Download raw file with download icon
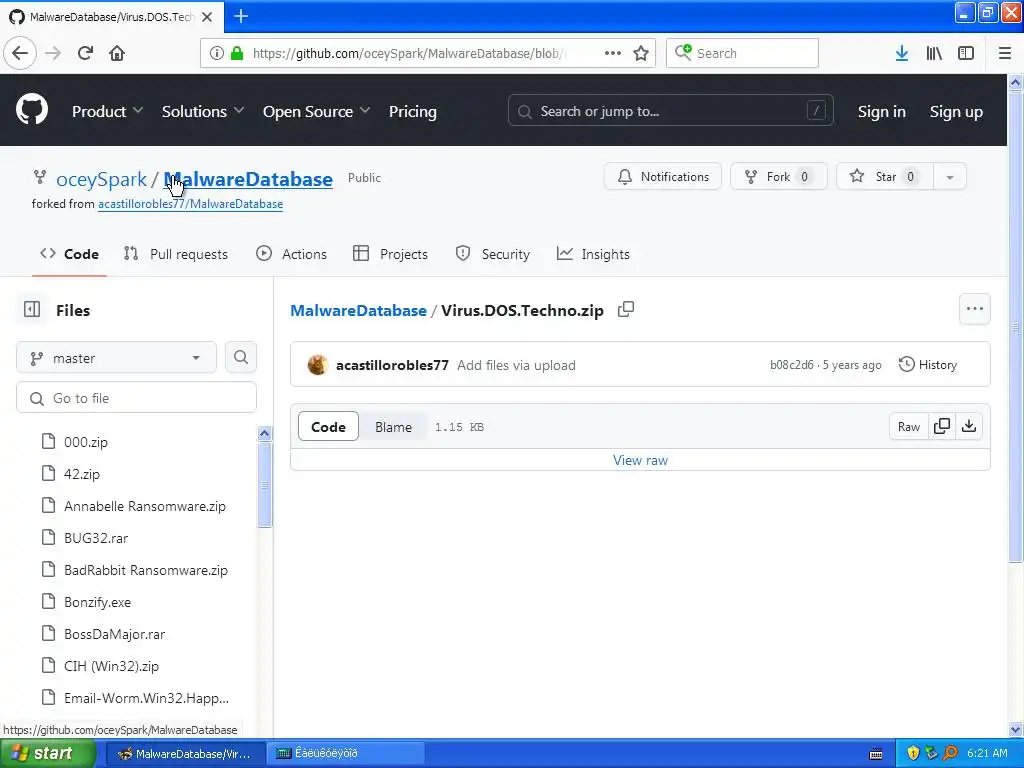This screenshot has width=1024, height=768. point(969,426)
